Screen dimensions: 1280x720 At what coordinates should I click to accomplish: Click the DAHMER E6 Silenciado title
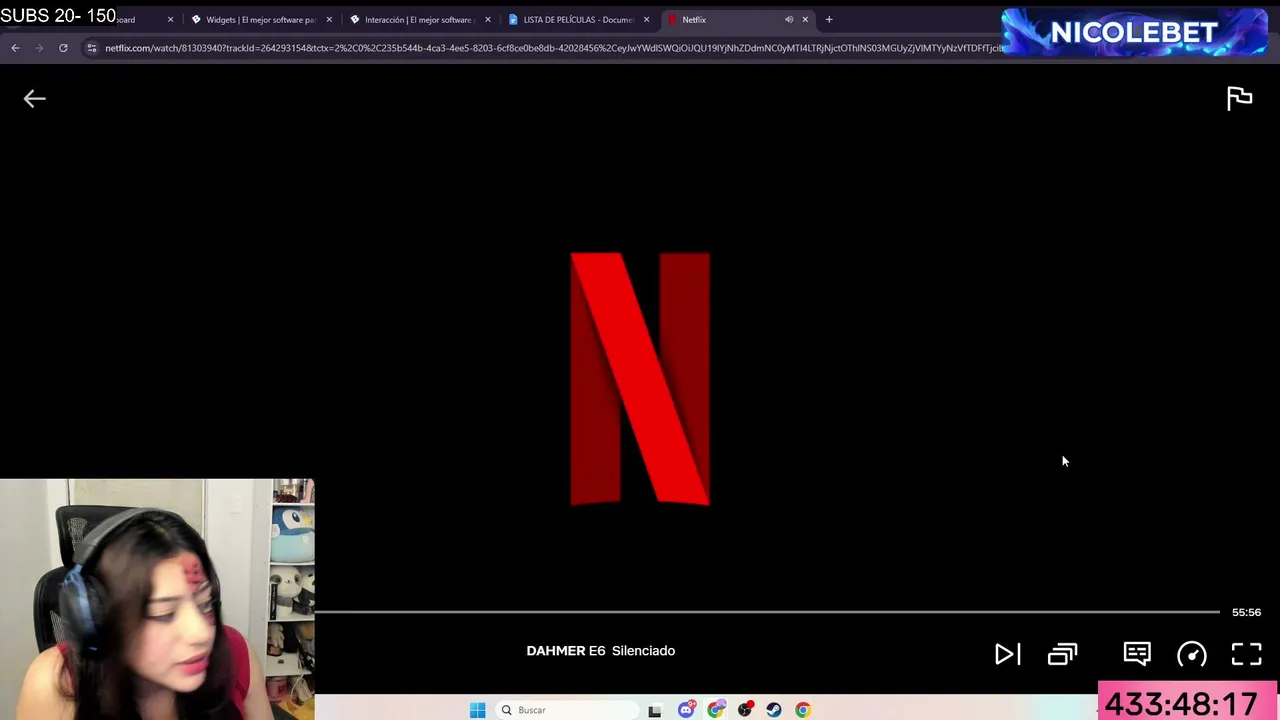coord(600,651)
